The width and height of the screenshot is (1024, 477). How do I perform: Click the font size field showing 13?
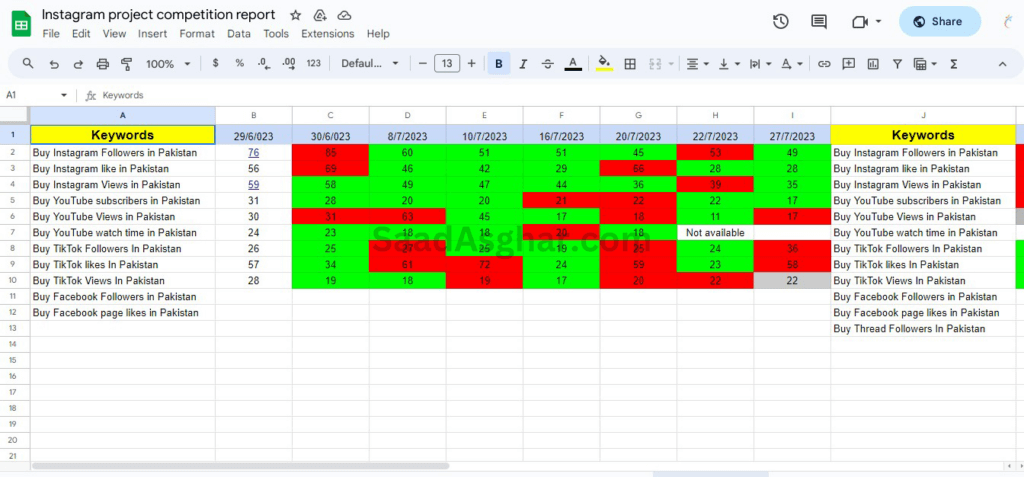(447, 63)
